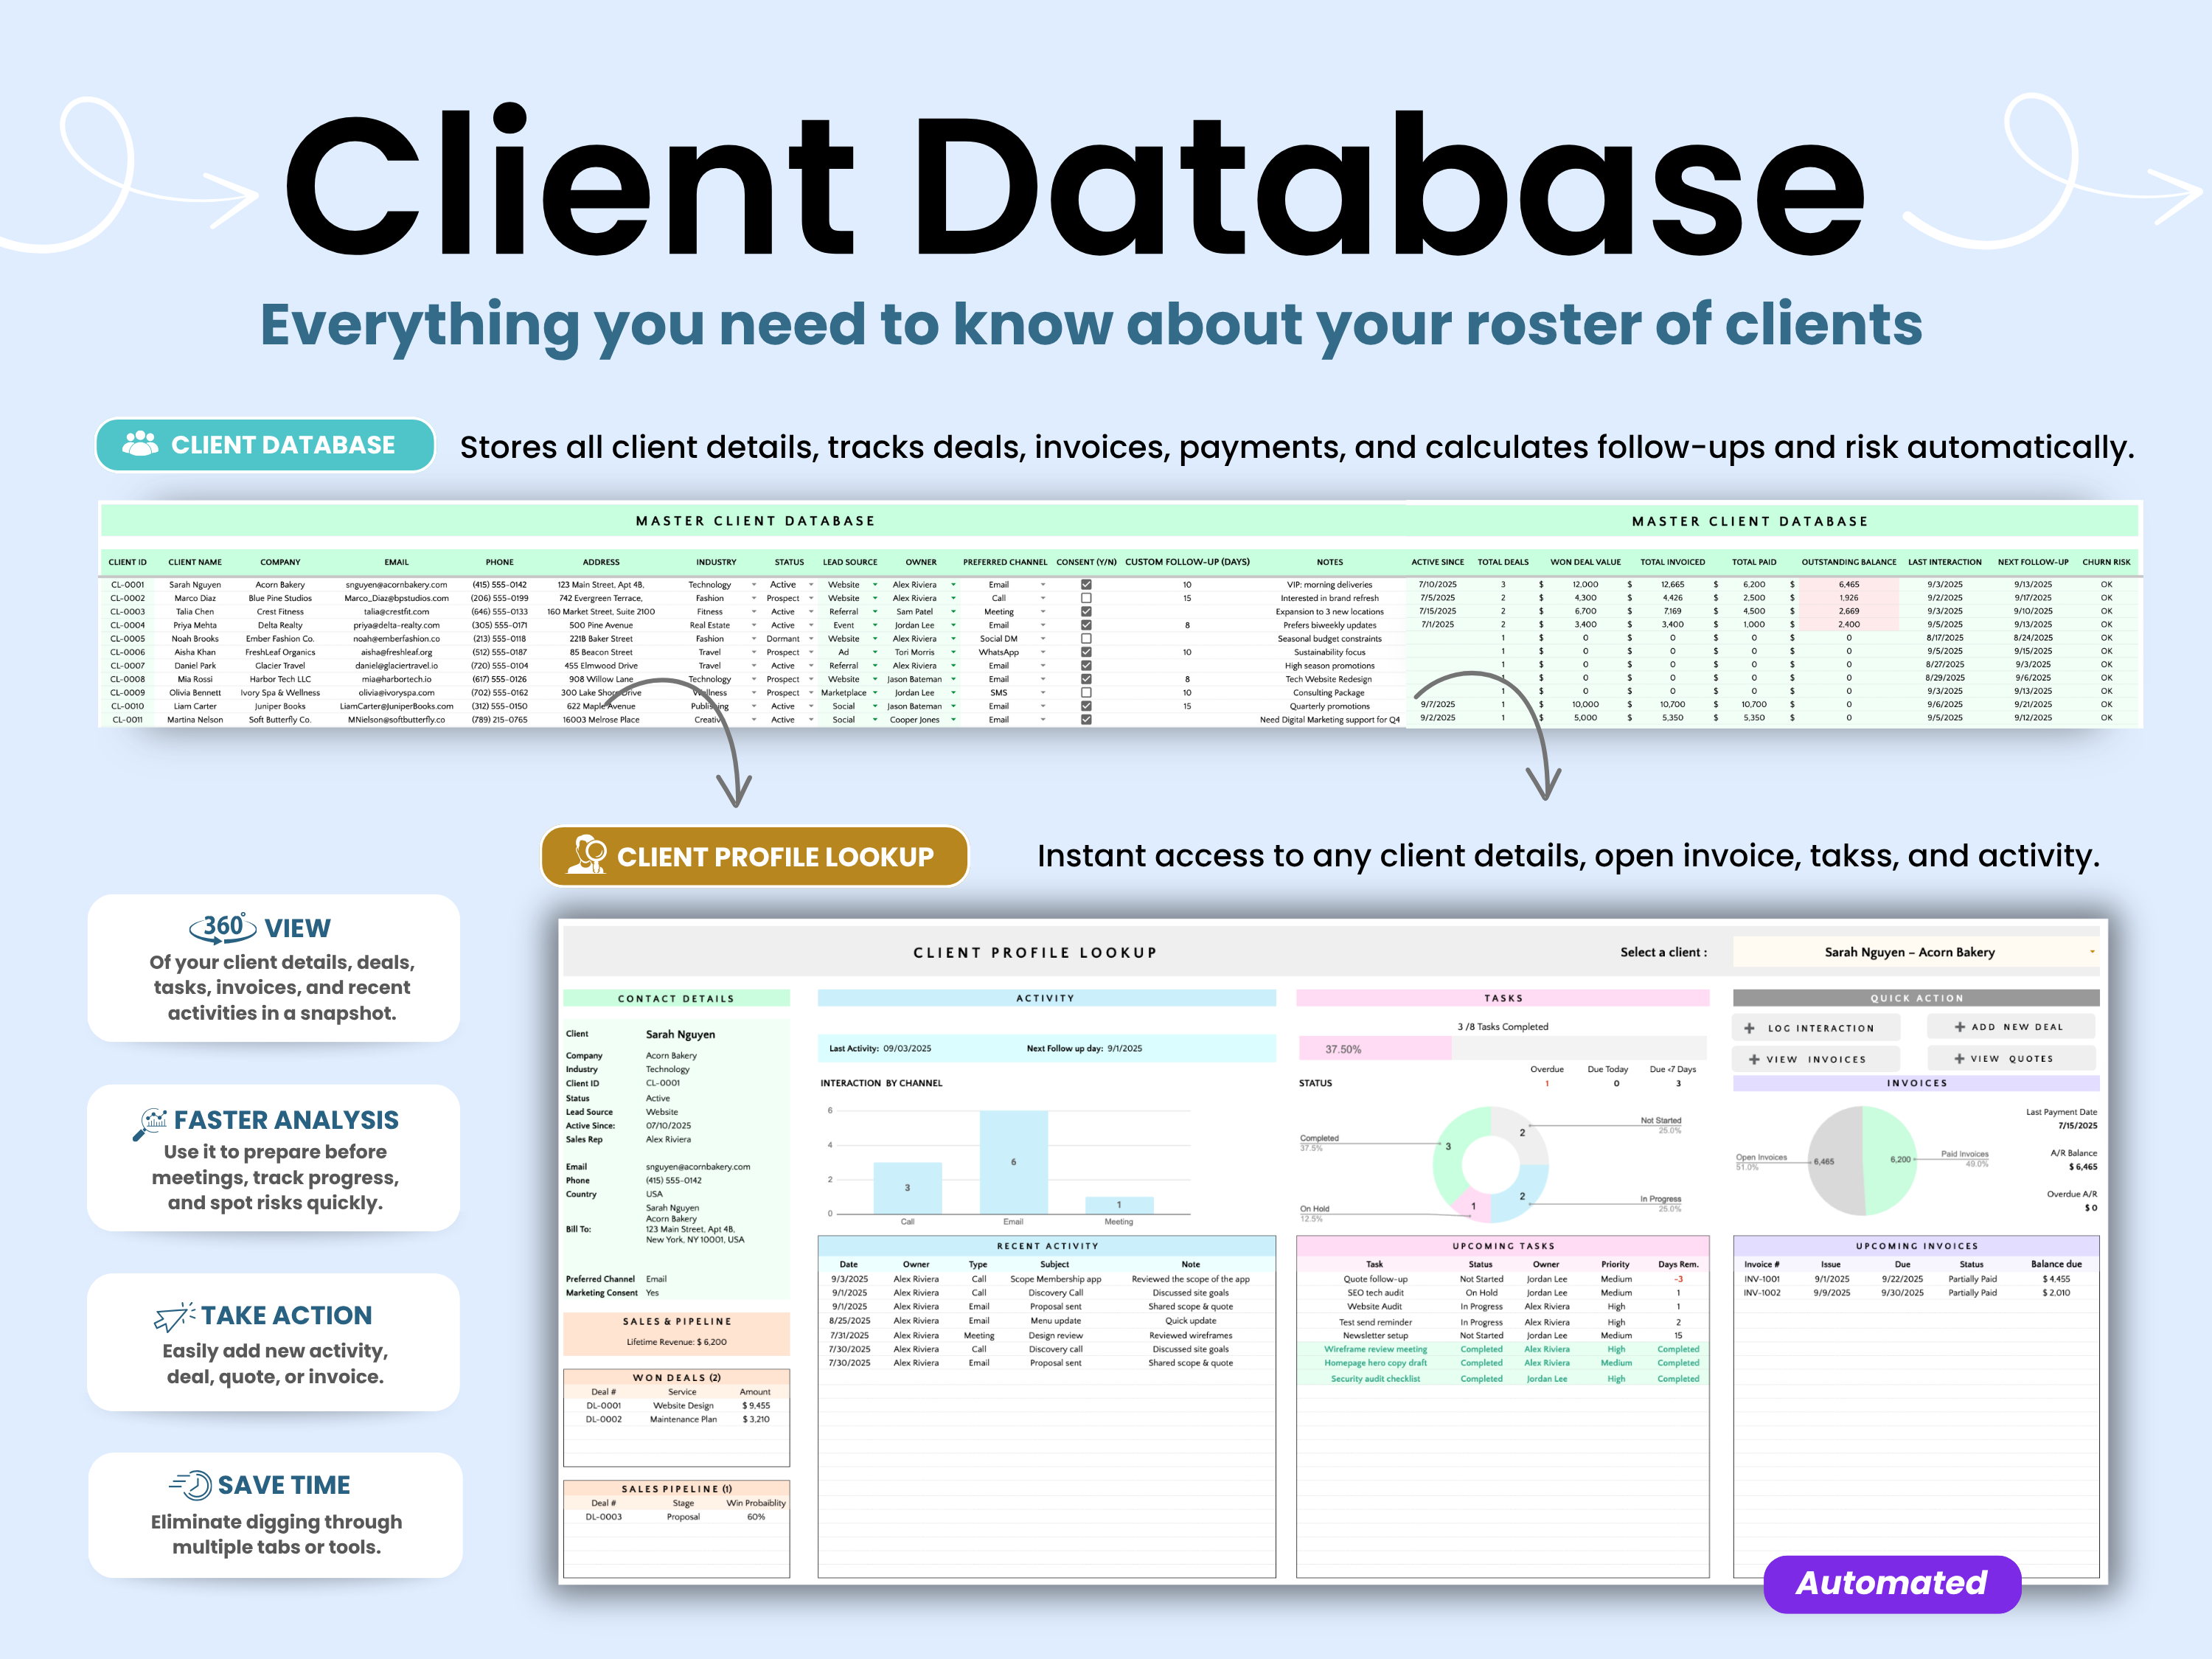Image resolution: width=2212 pixels, height=1659 pixels.
Task: Click the magnifier person icon on Client Profile Lookup badge
Action: tap(587, 855)
